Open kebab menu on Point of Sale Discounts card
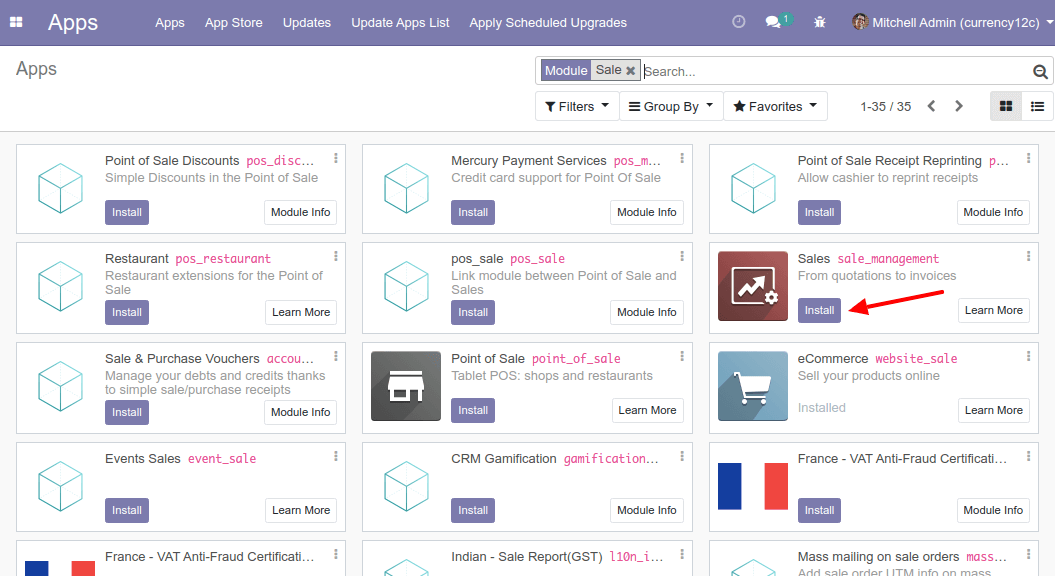The width and height of the screenshot is (1055, 576). [336, 159]
